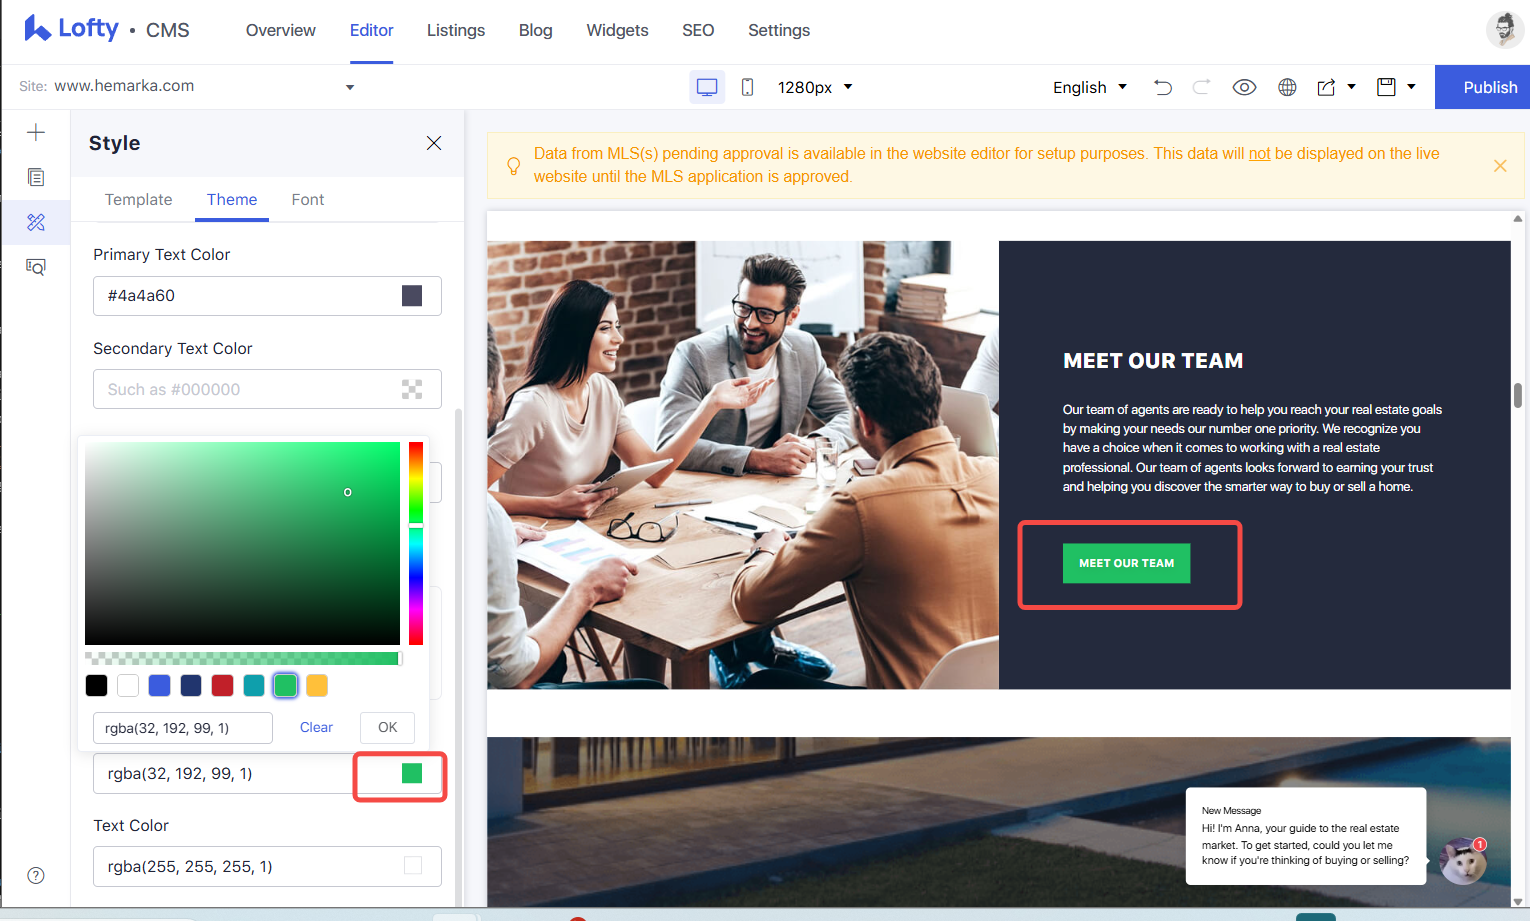Image resolution: width=1530 pixels, height=921 pixels.
Task: Open Primary Text Color swatch
Action: [412, 295]
